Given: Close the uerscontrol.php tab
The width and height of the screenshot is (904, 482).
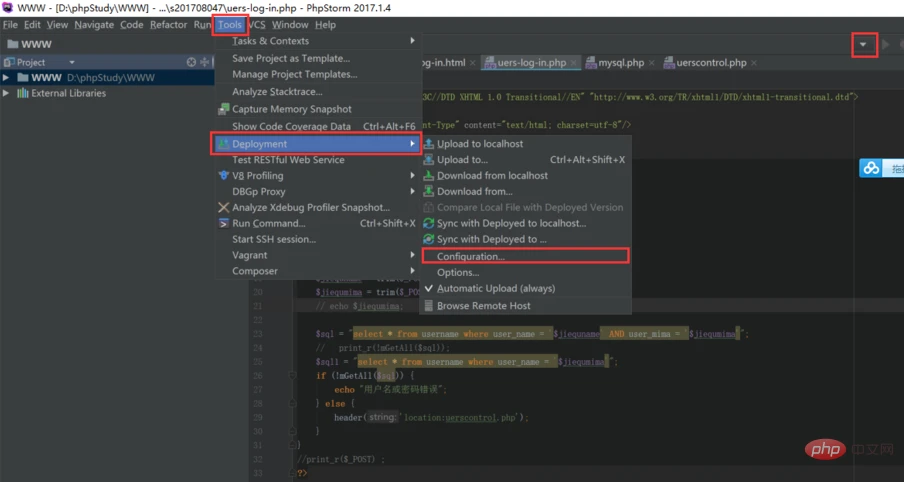Looking at the screenshot, I should (754, 63).
